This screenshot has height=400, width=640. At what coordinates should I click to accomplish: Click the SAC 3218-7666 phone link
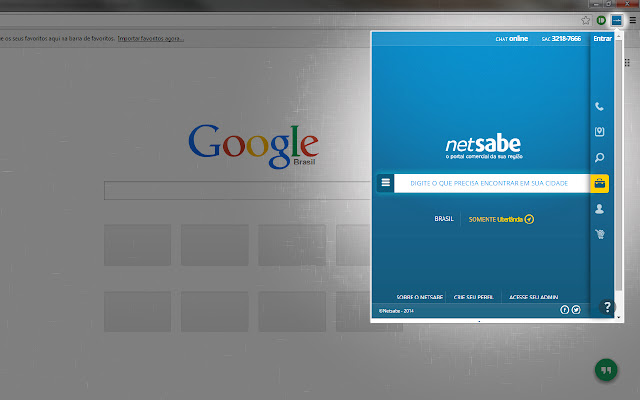[x=561, y=39]
